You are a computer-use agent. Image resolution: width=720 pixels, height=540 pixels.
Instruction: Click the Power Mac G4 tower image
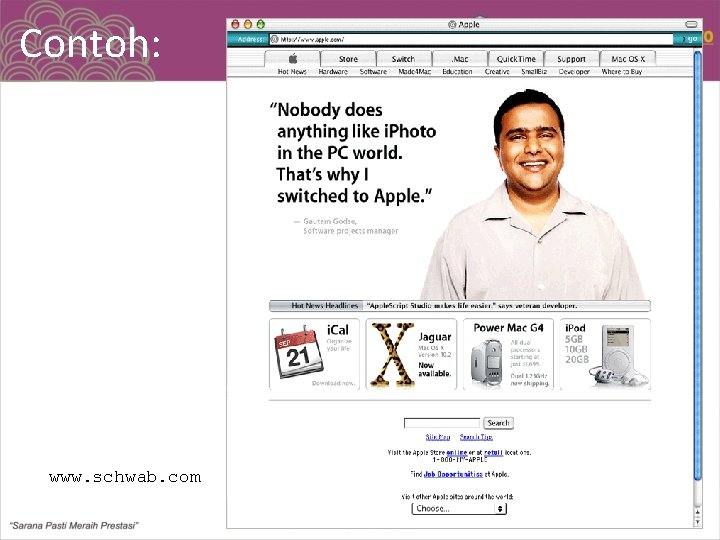(x=487, y=363)
